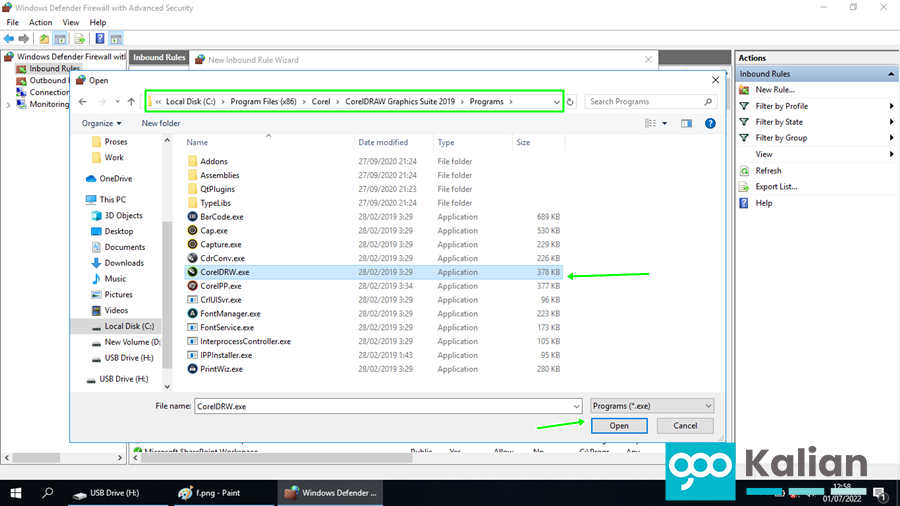900x506 pixels.
Task: Click the Open button
Action: pos(619,426)
